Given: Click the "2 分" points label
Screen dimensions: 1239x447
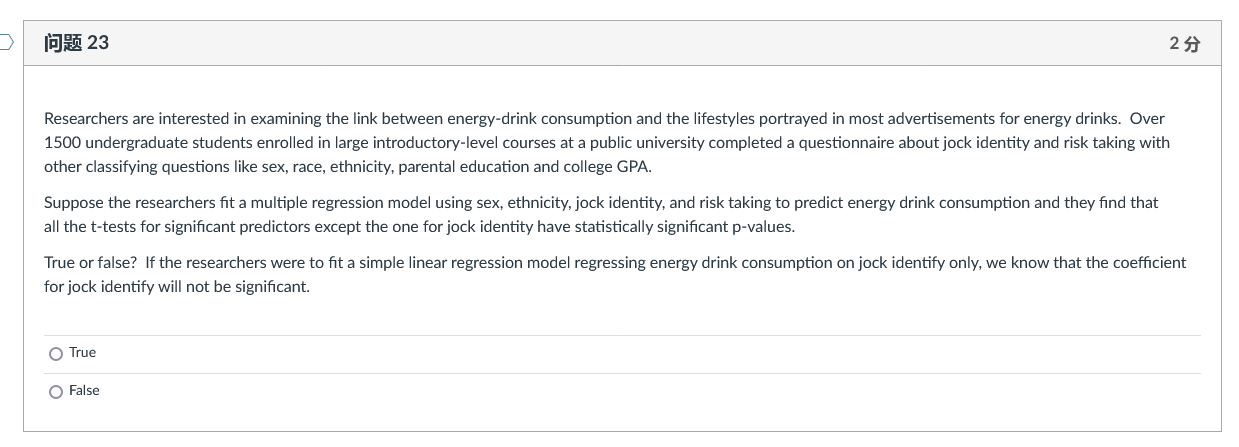Looking at the screenshot, I should pos(1184,44).
